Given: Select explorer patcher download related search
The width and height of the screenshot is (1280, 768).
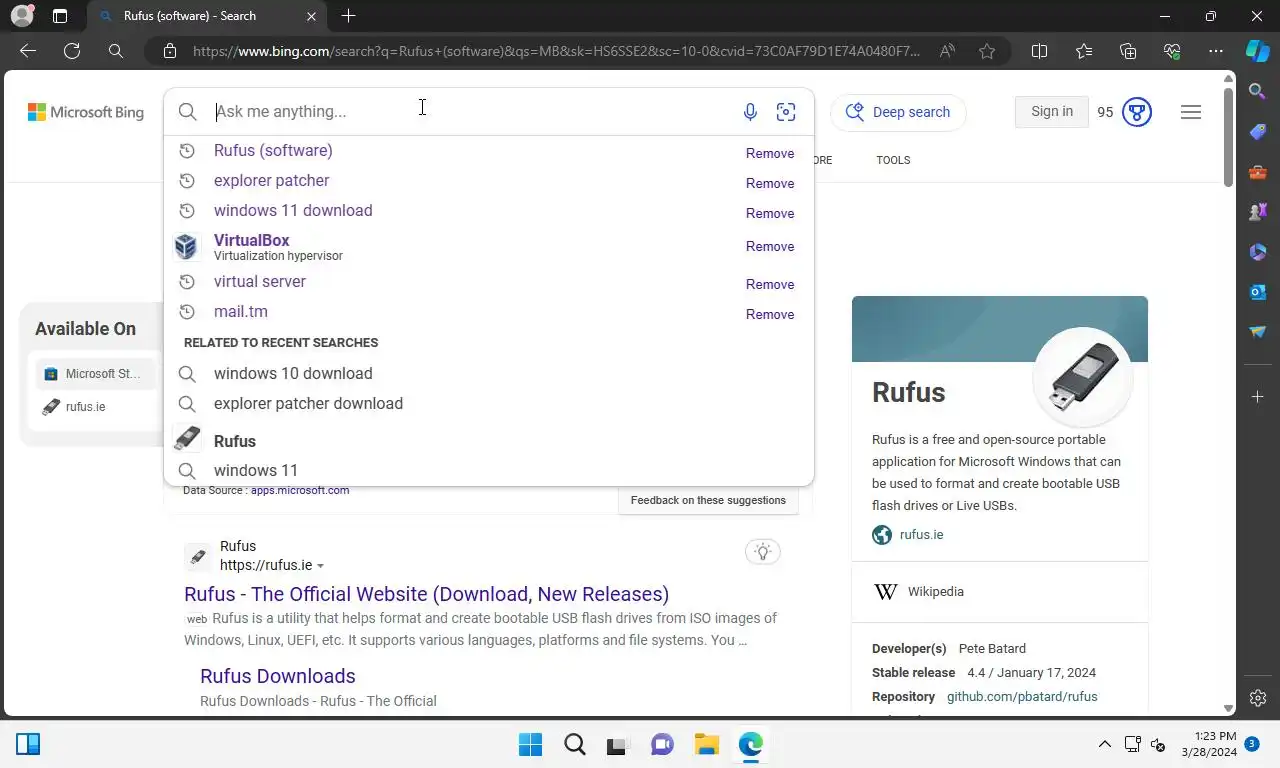Looking at the screenshot, I should coord(308,404).
